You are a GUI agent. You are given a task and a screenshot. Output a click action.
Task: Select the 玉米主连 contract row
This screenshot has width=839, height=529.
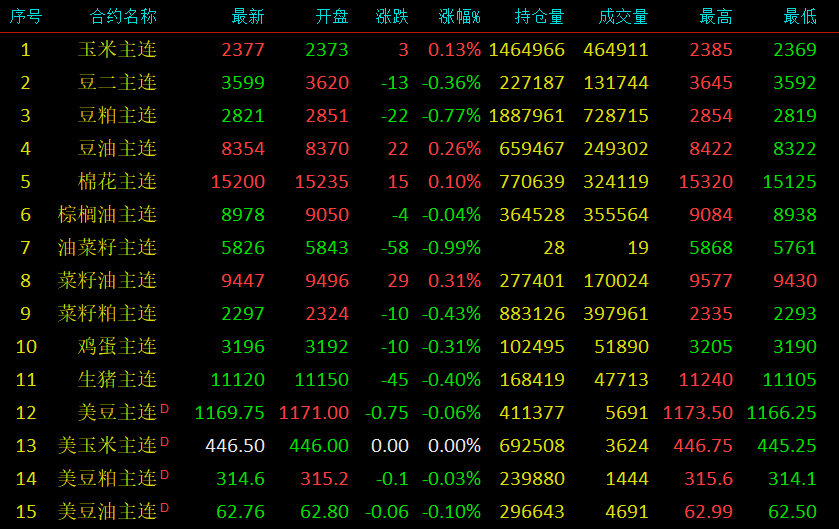118,50
